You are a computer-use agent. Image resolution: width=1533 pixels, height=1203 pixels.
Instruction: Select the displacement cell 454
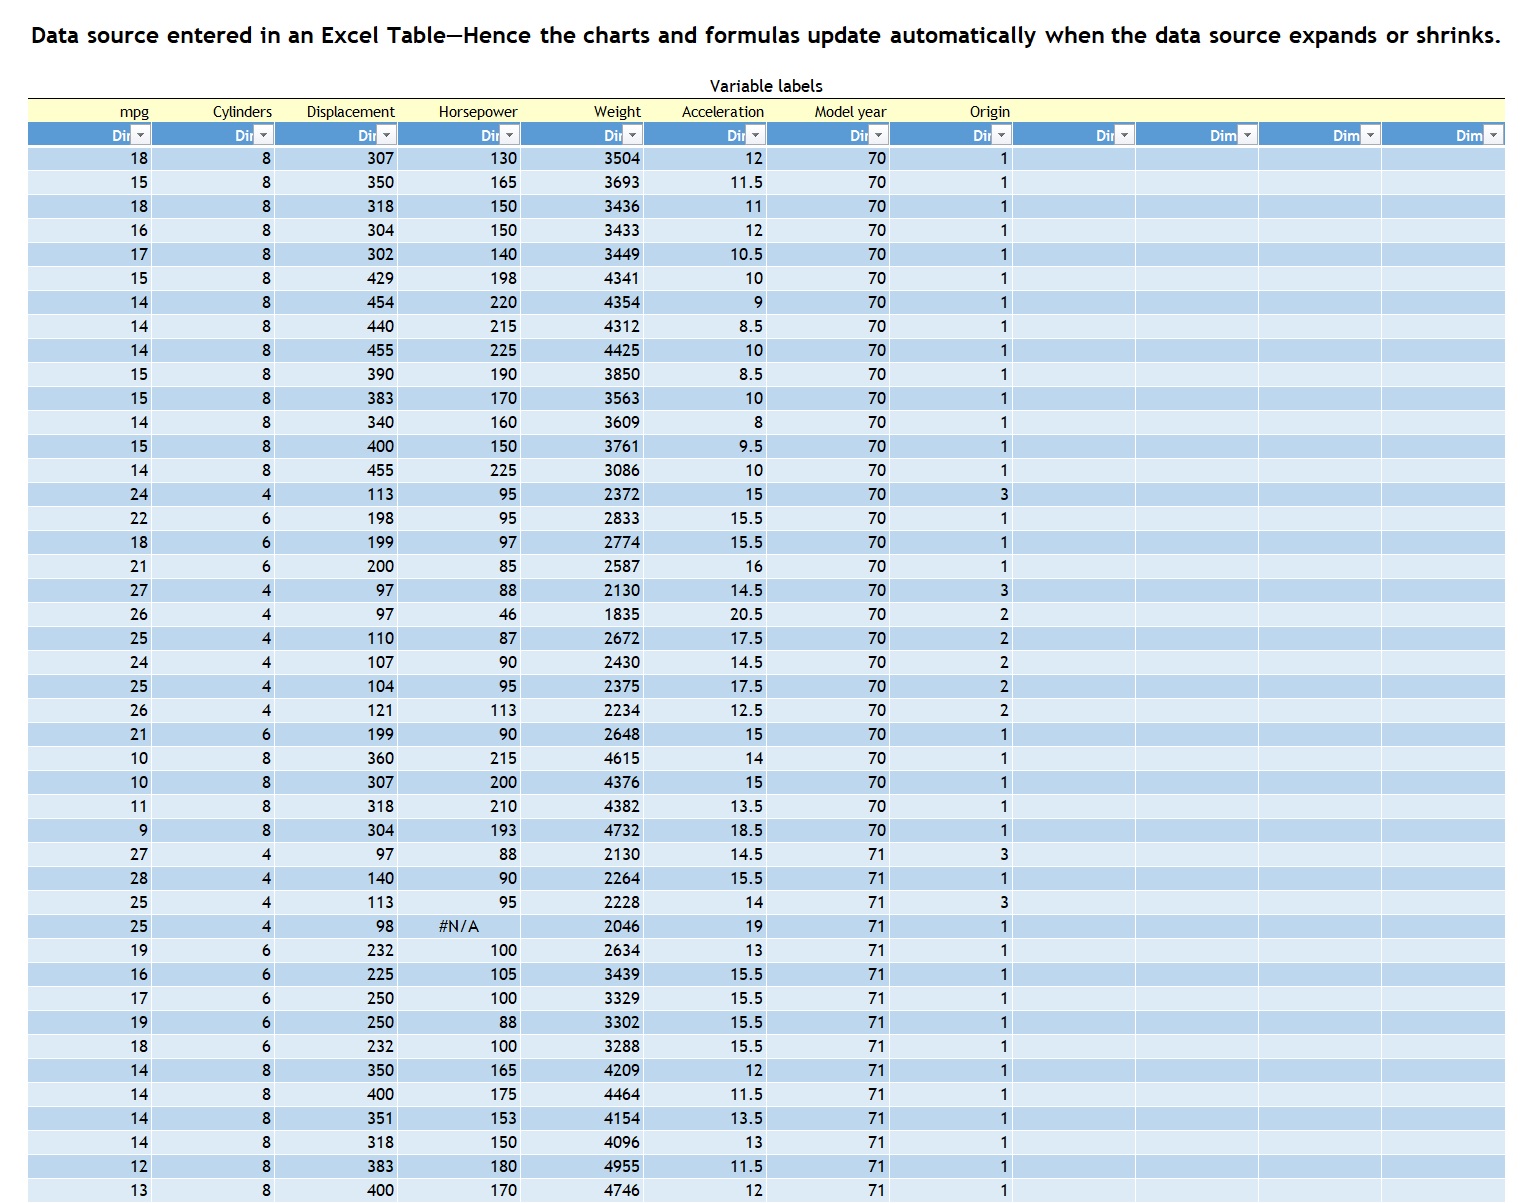click(x=336, y=302)
